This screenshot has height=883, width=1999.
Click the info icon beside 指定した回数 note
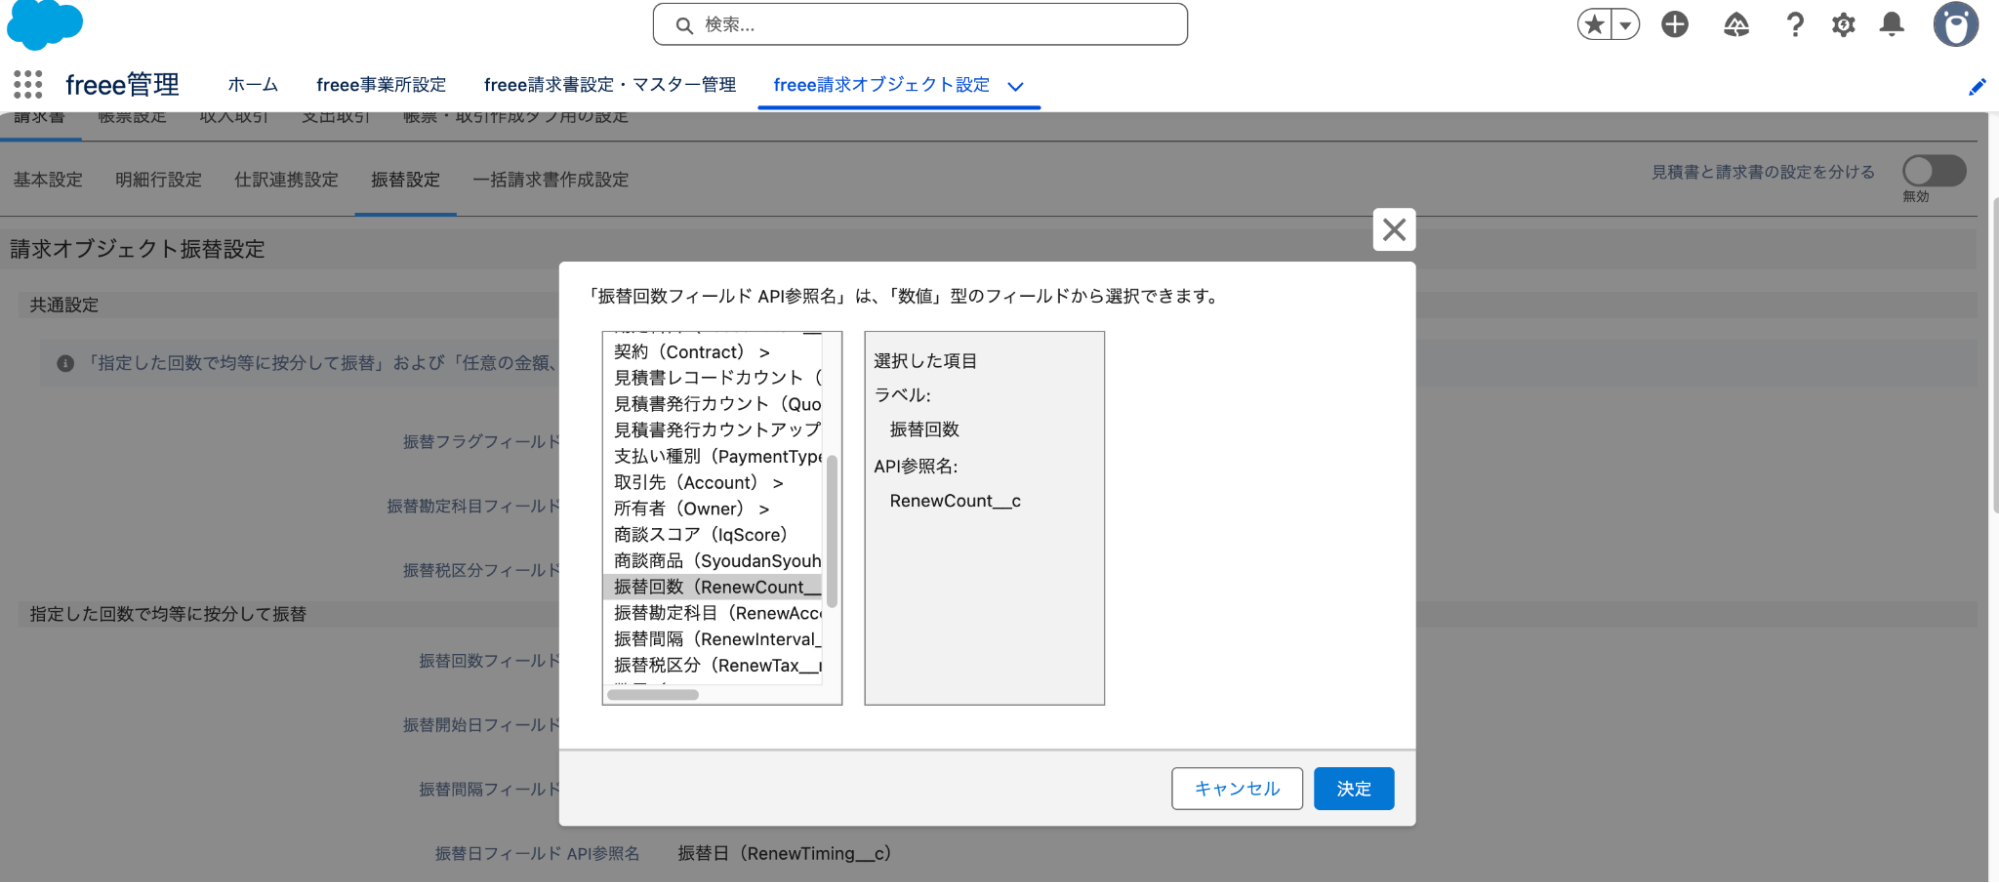click(65, 363)
